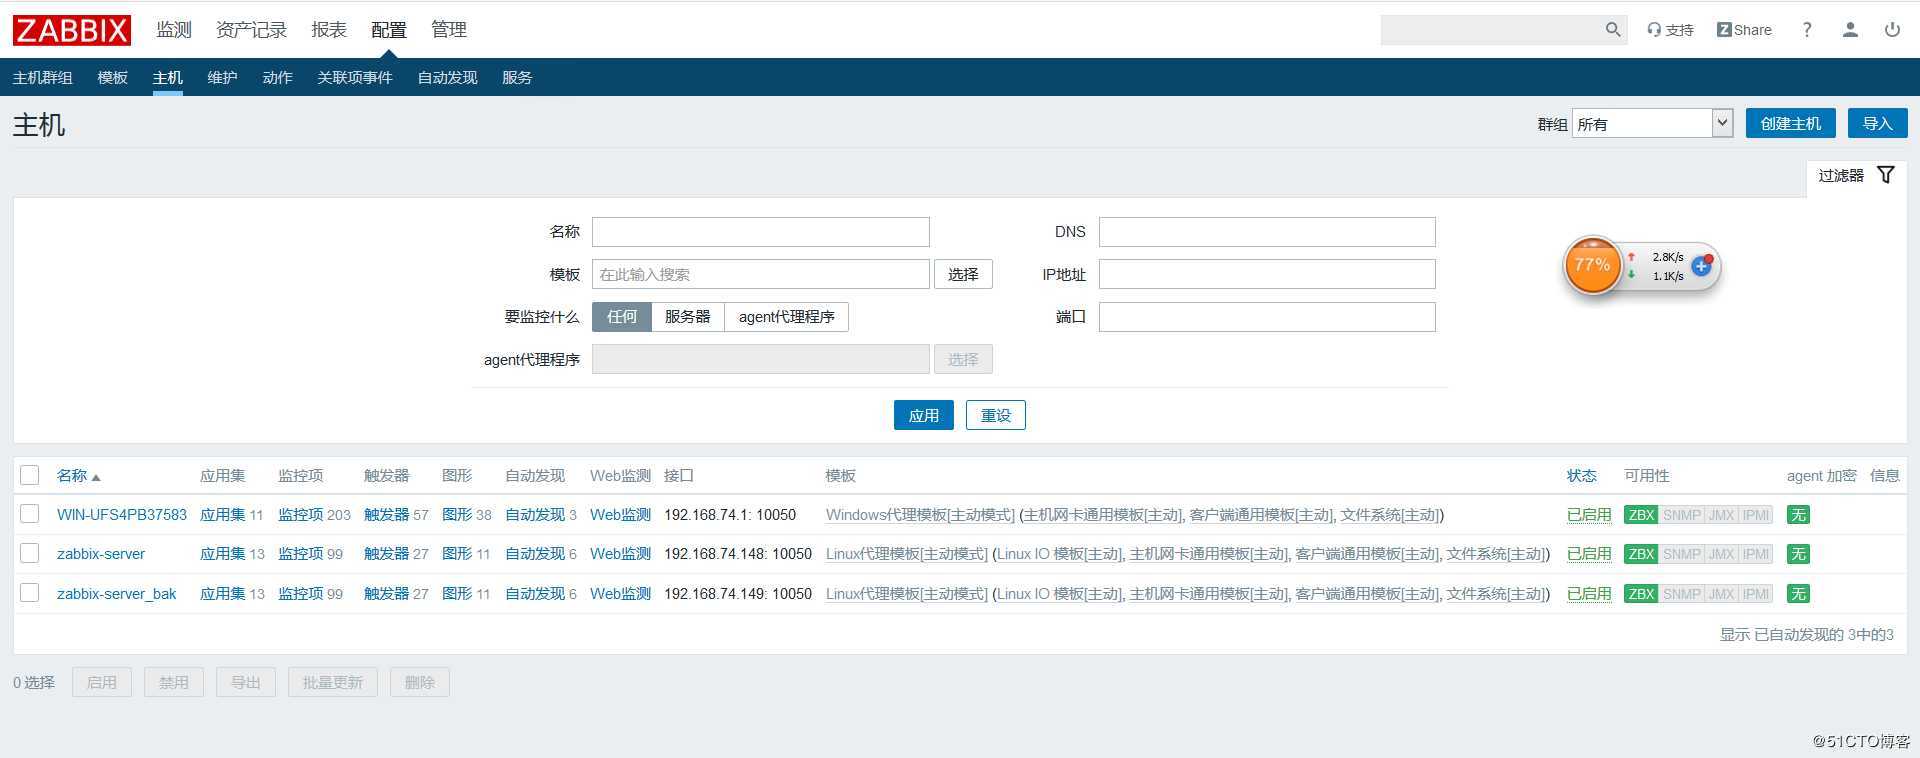Image resolution: width=1920 pixels, height=758 pixels.
Task: Check the zabbix-server row checkbox
Action: [x=30, y=553]
